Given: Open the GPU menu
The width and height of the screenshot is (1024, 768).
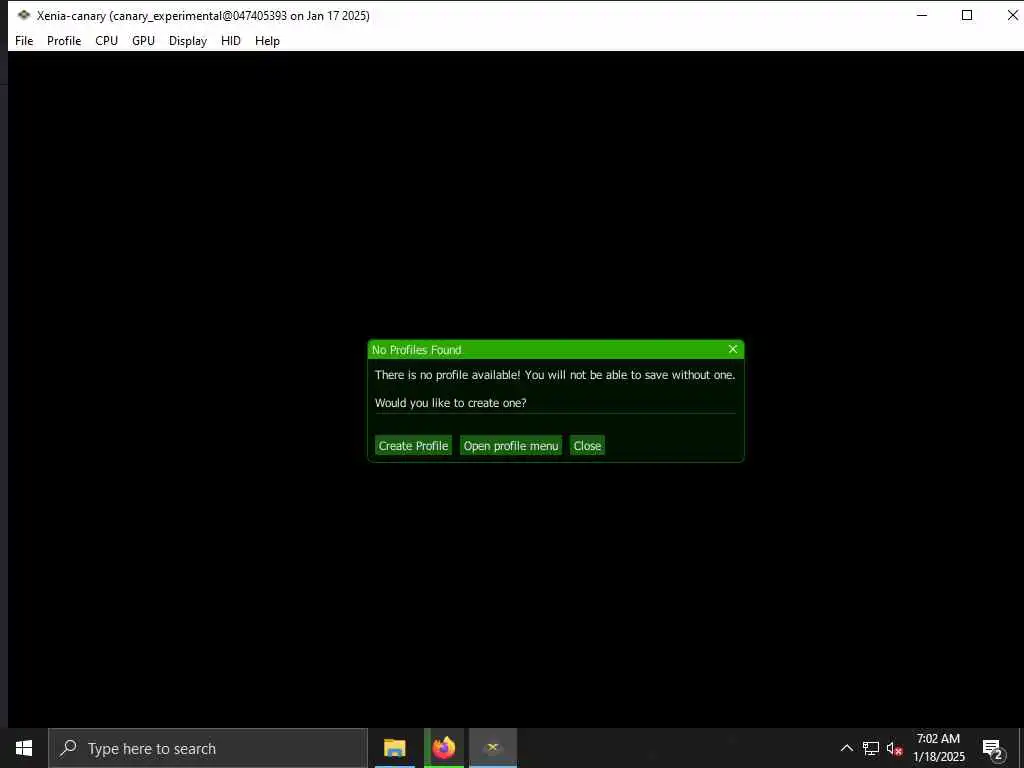Looking at the screenshot, I should (x=143, y=40).
